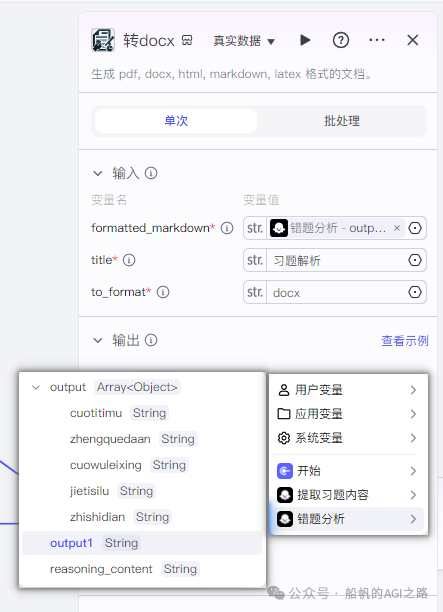Click the 变量值 column header
The width and height of the screenshot is (443, 612).
(x=261, y=200)
